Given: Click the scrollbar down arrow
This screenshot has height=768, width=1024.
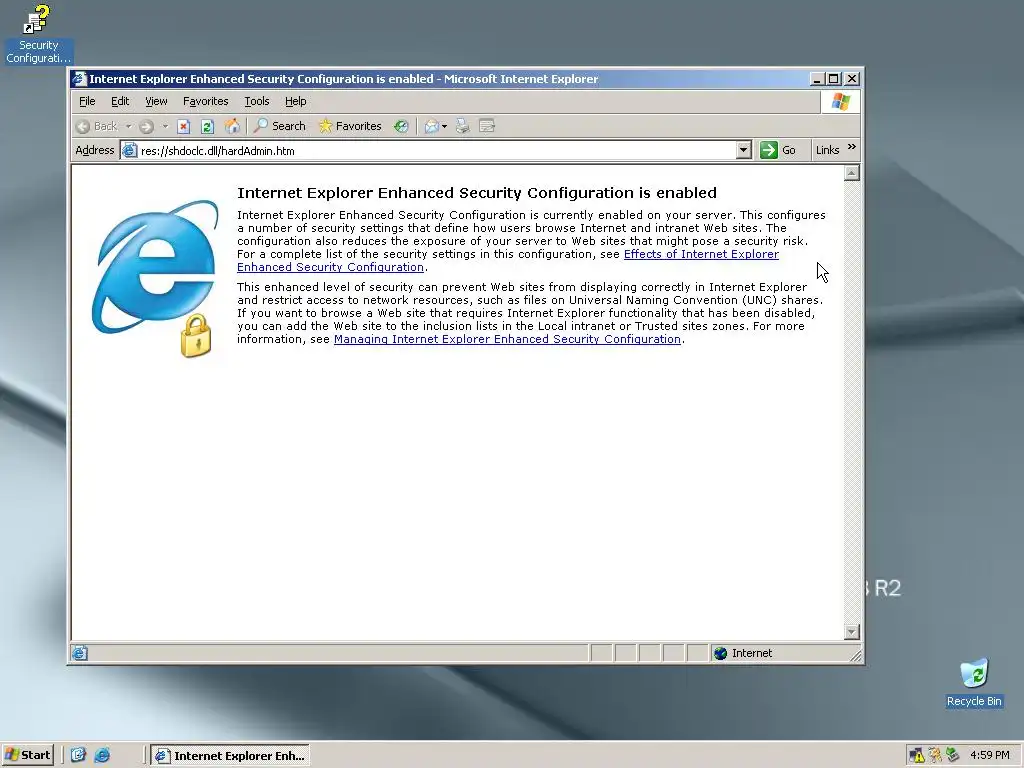Looking at the screenshot, I should pos(852,632).
